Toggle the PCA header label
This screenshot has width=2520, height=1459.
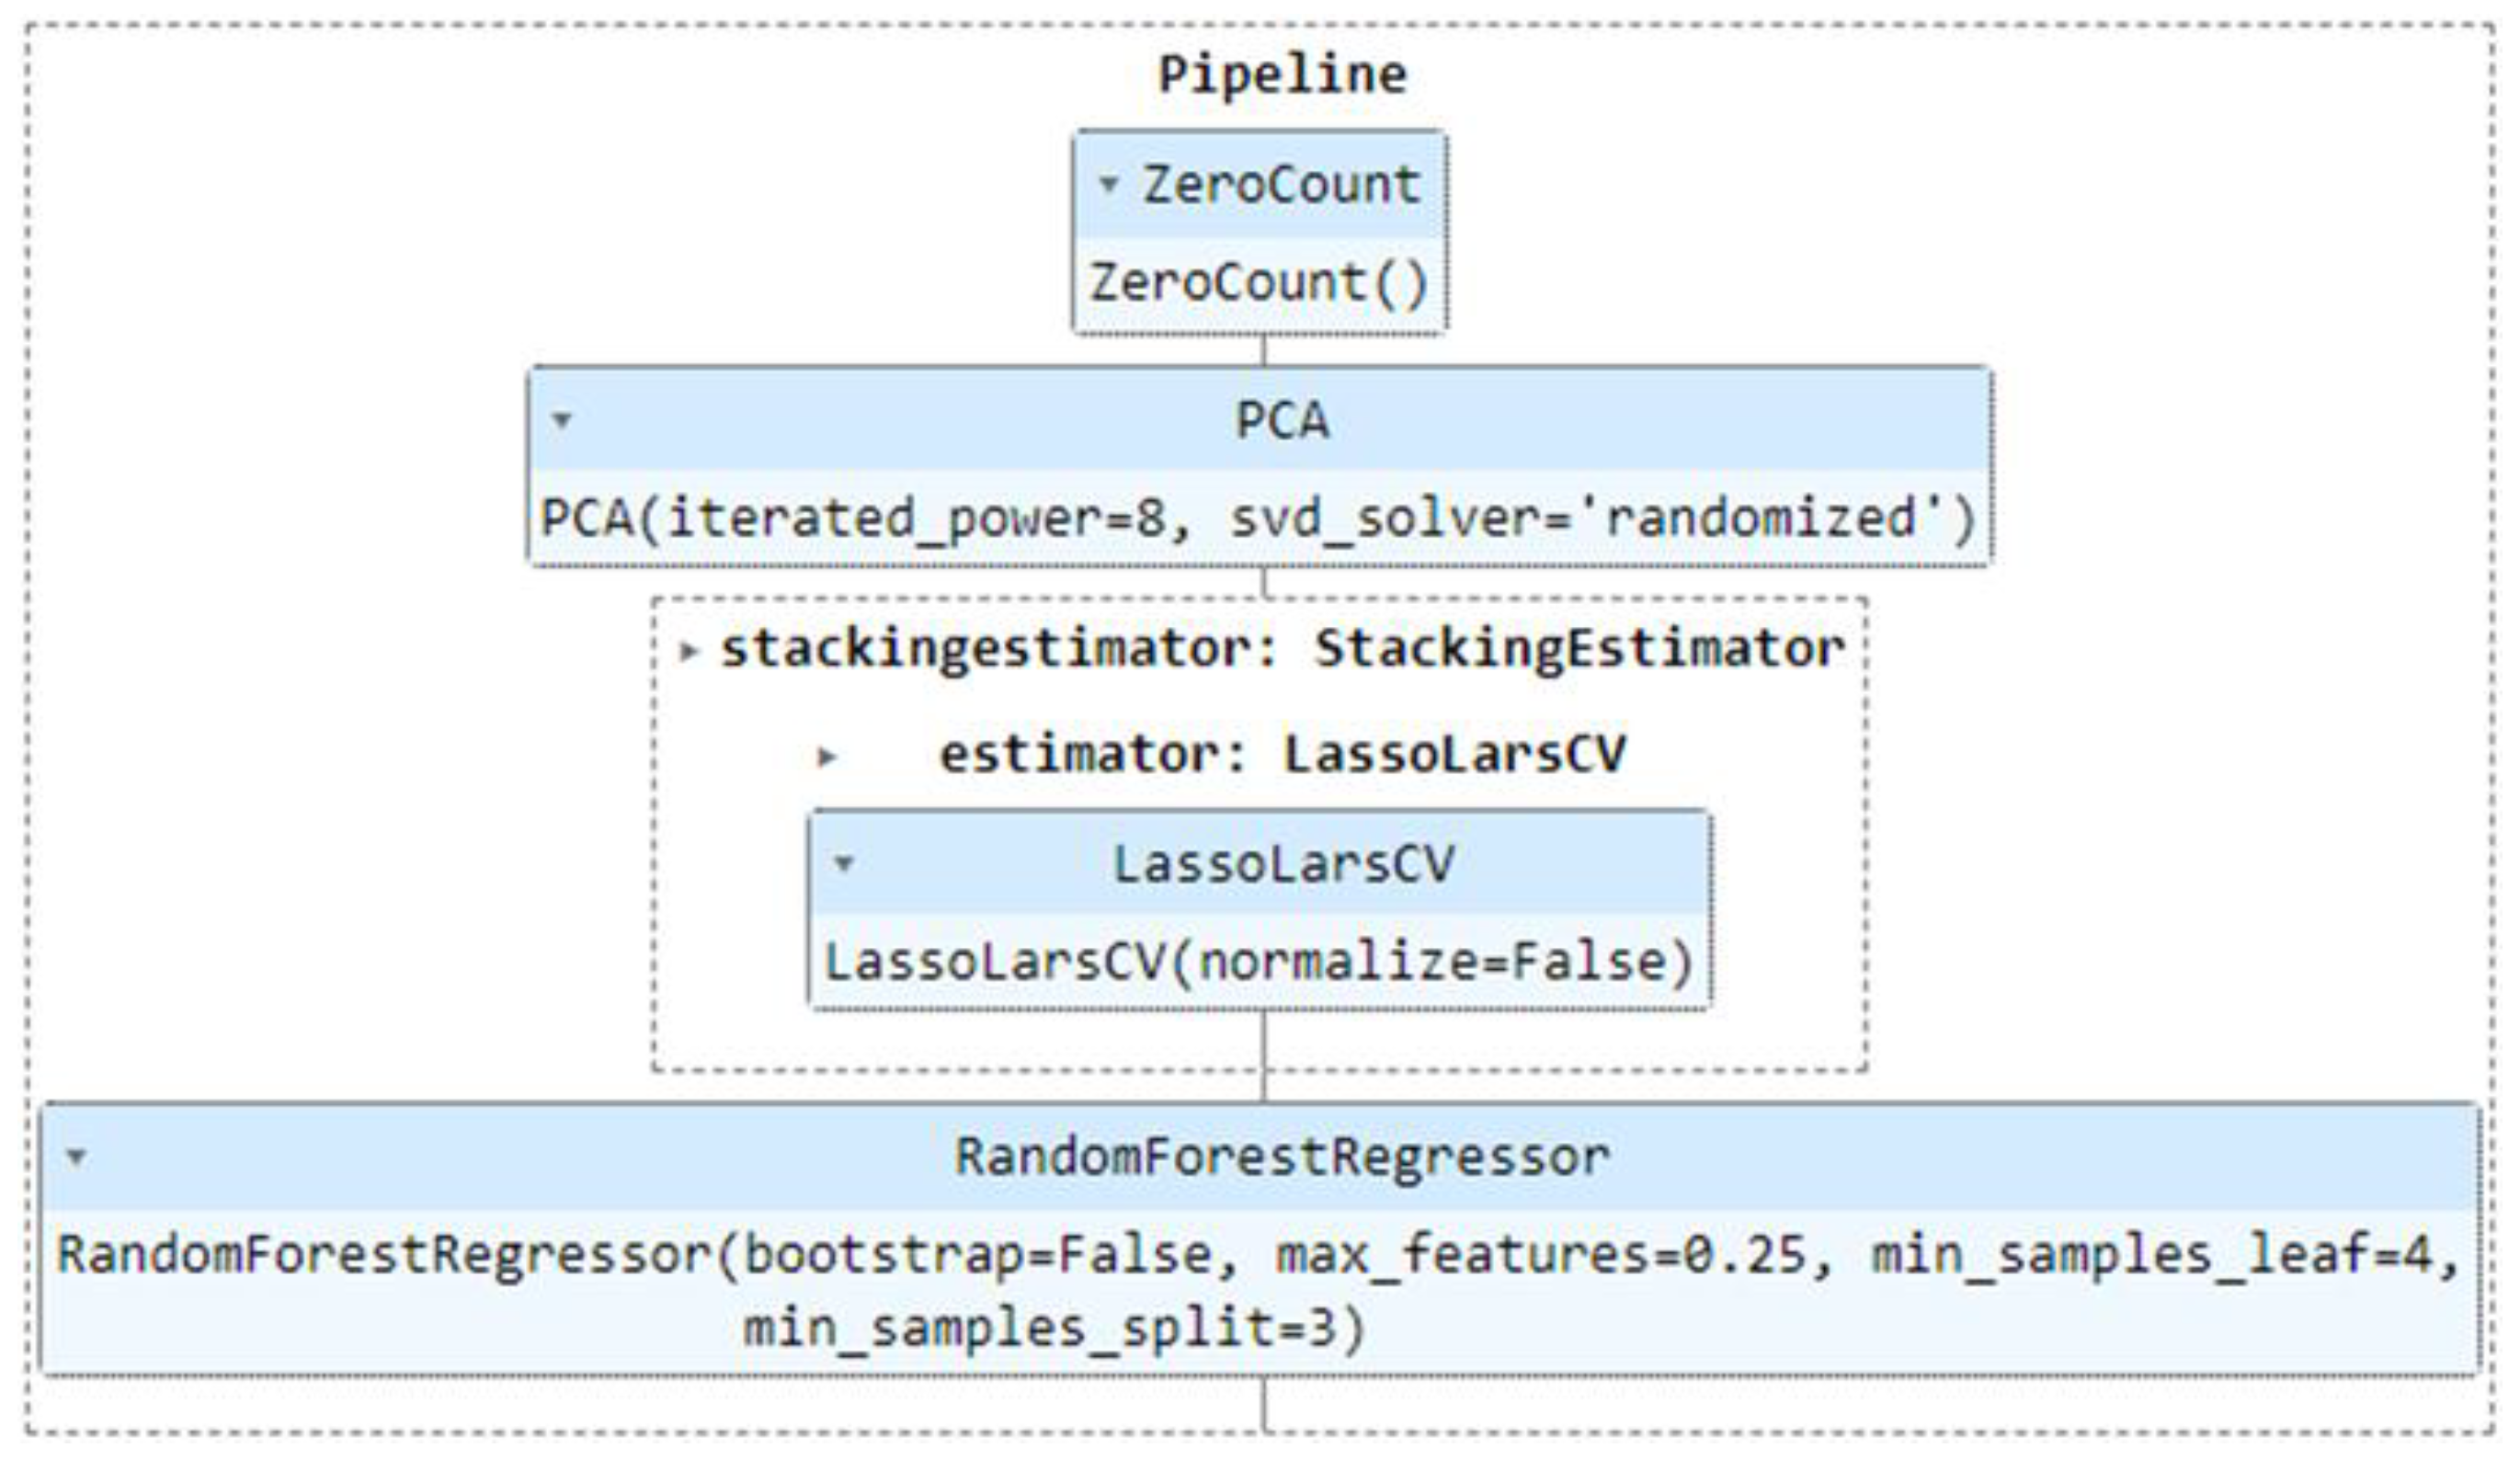(x=1282, y=420)
